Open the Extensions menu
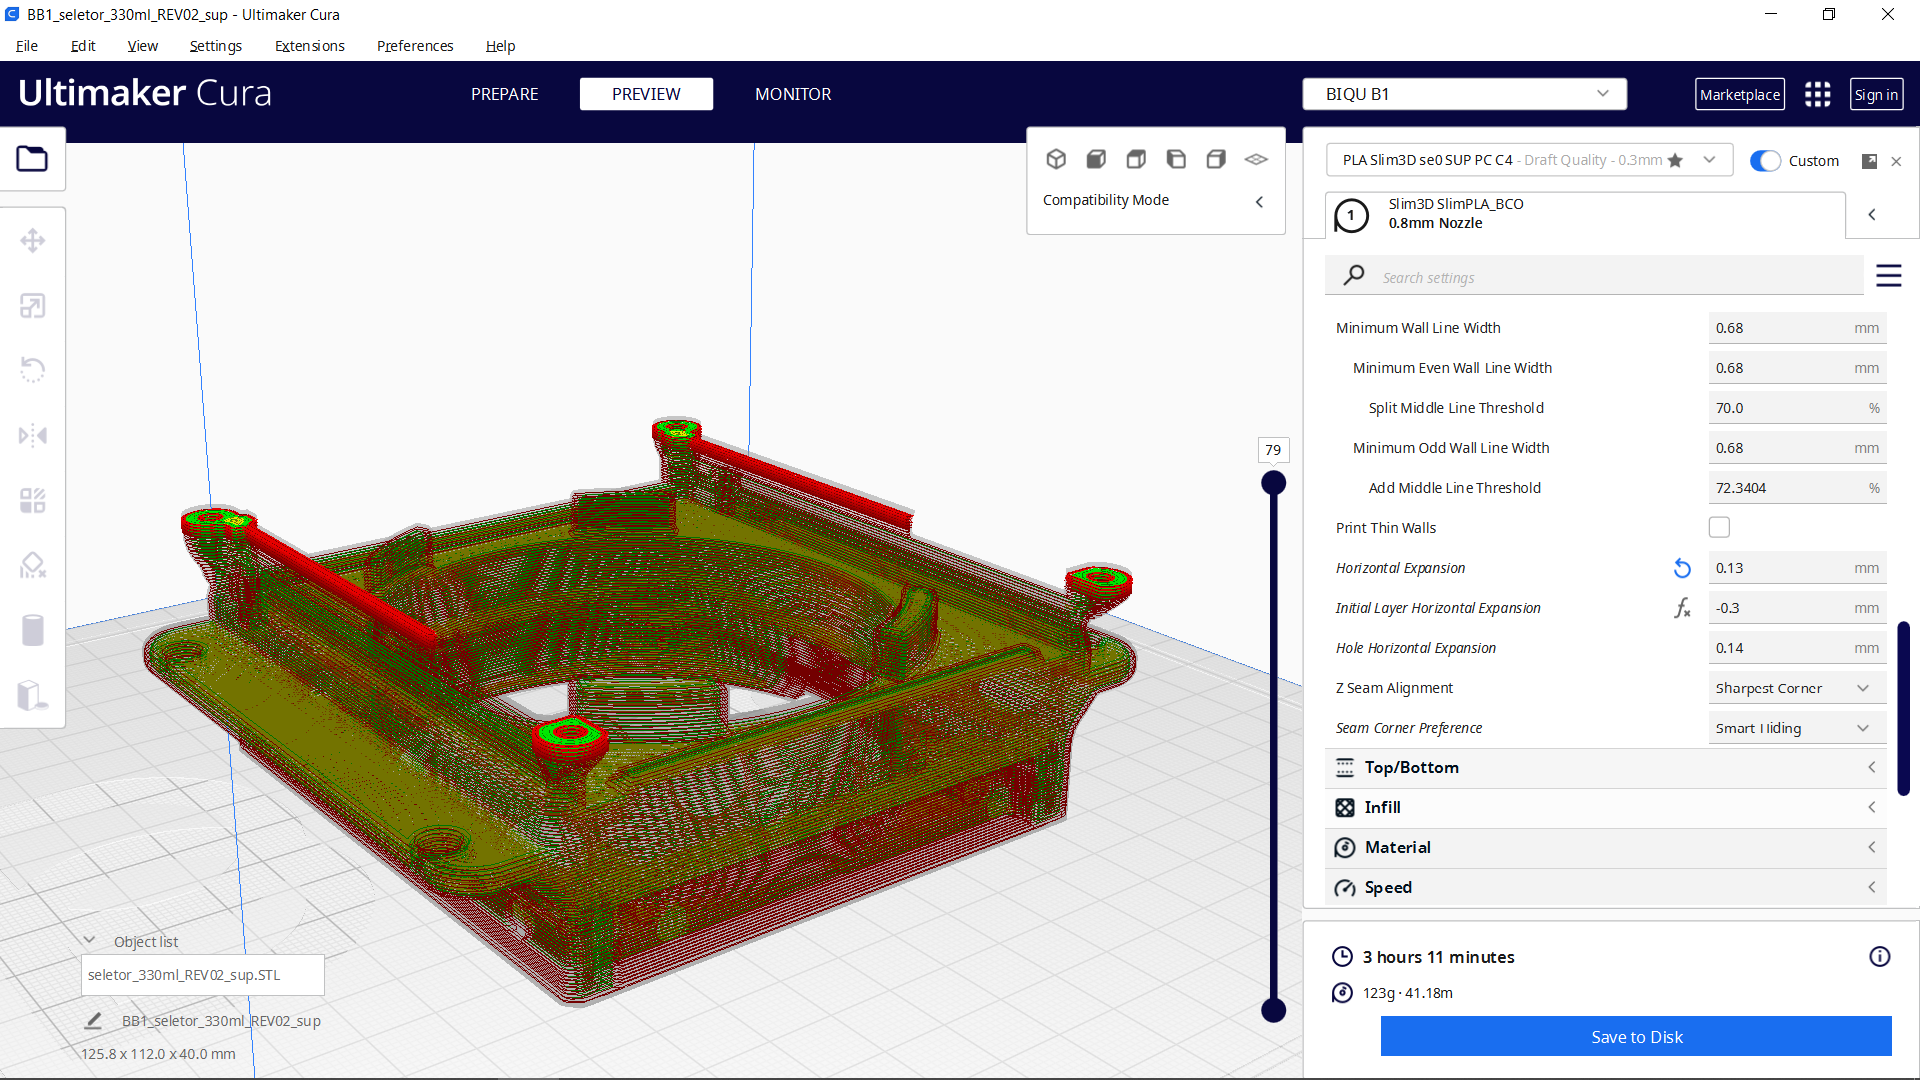This screenshot has width=1920, height=1080. pyautogui.click(x=309, y=46)
